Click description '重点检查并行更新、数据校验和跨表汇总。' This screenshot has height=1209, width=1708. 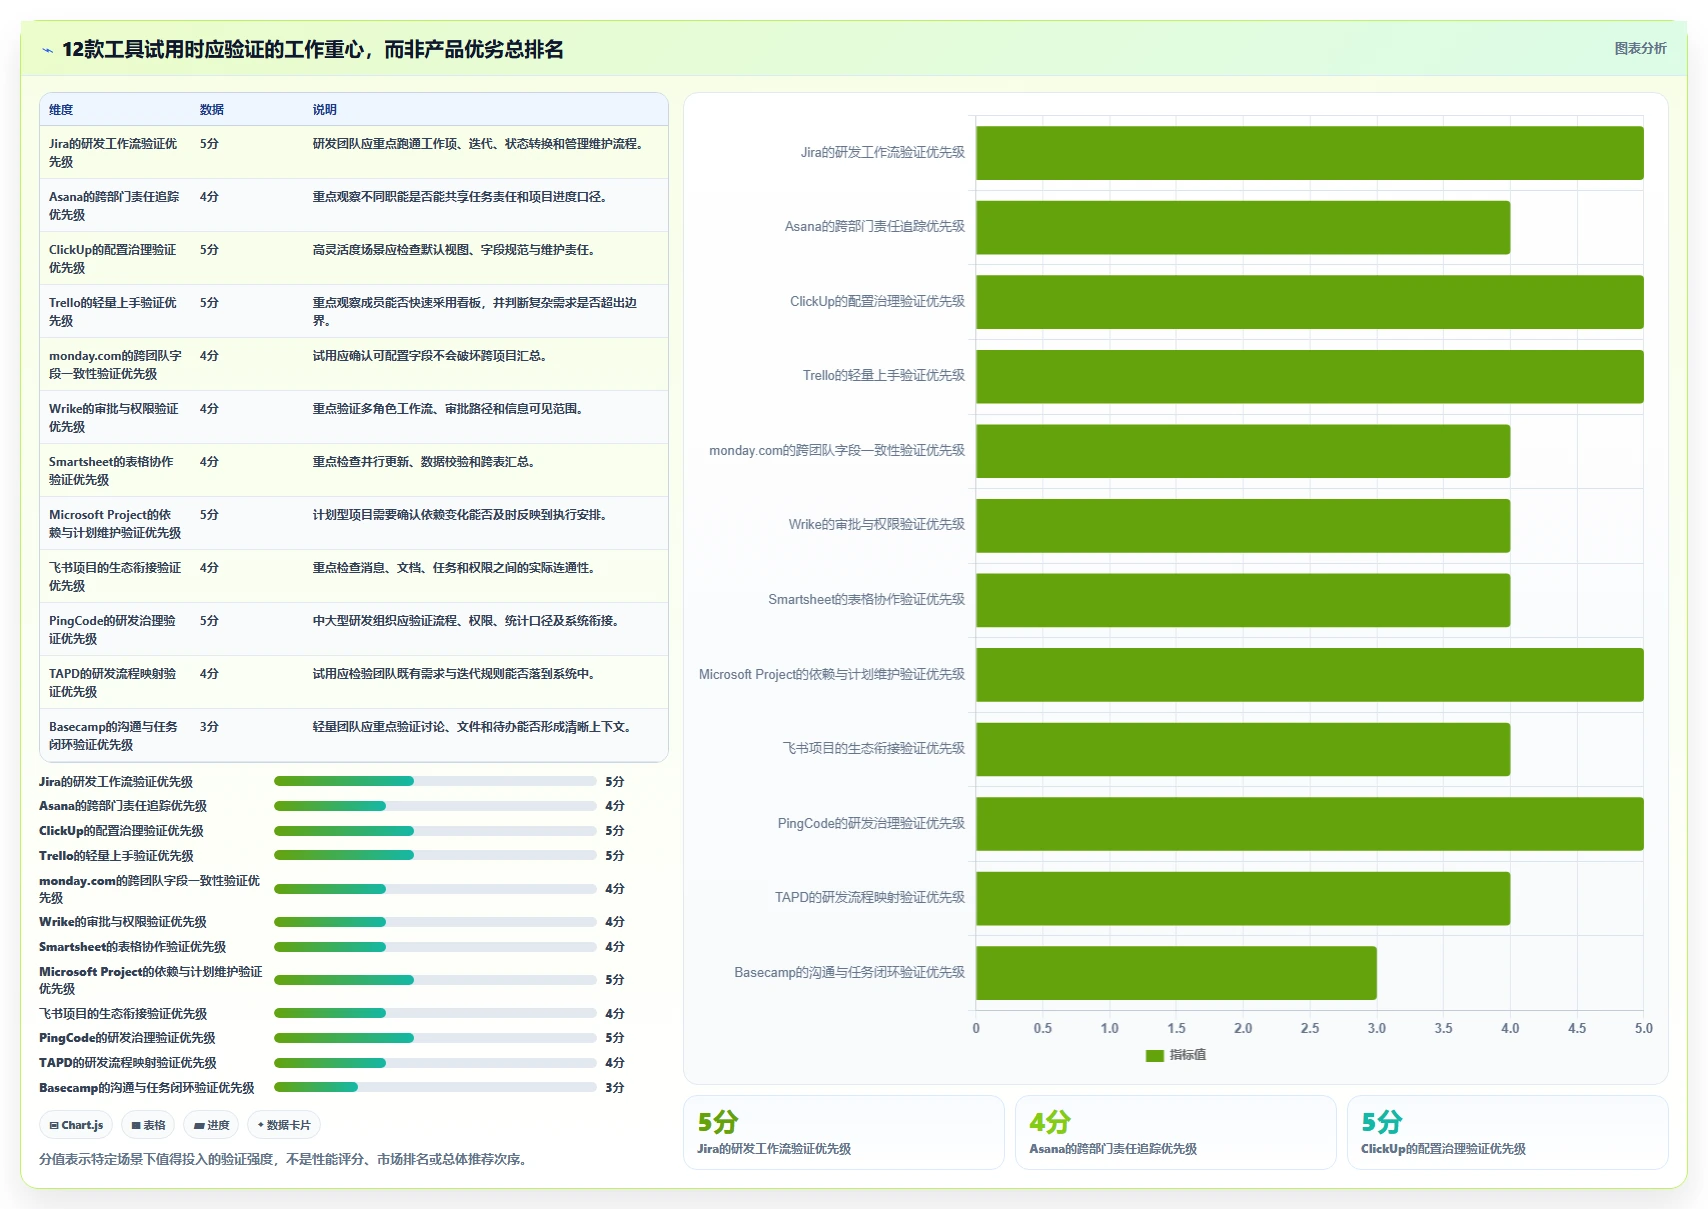point(426,462)
